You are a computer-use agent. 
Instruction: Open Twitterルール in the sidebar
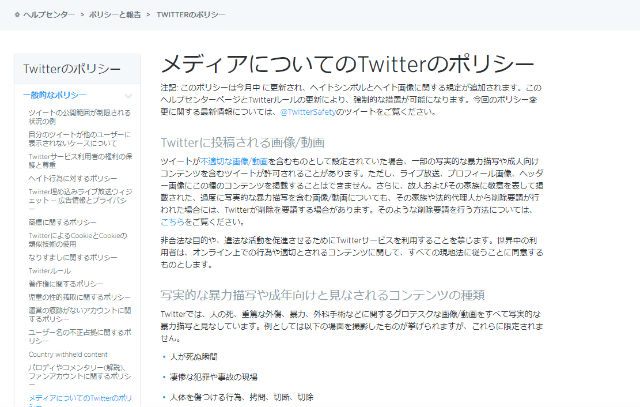click(50, 271)
